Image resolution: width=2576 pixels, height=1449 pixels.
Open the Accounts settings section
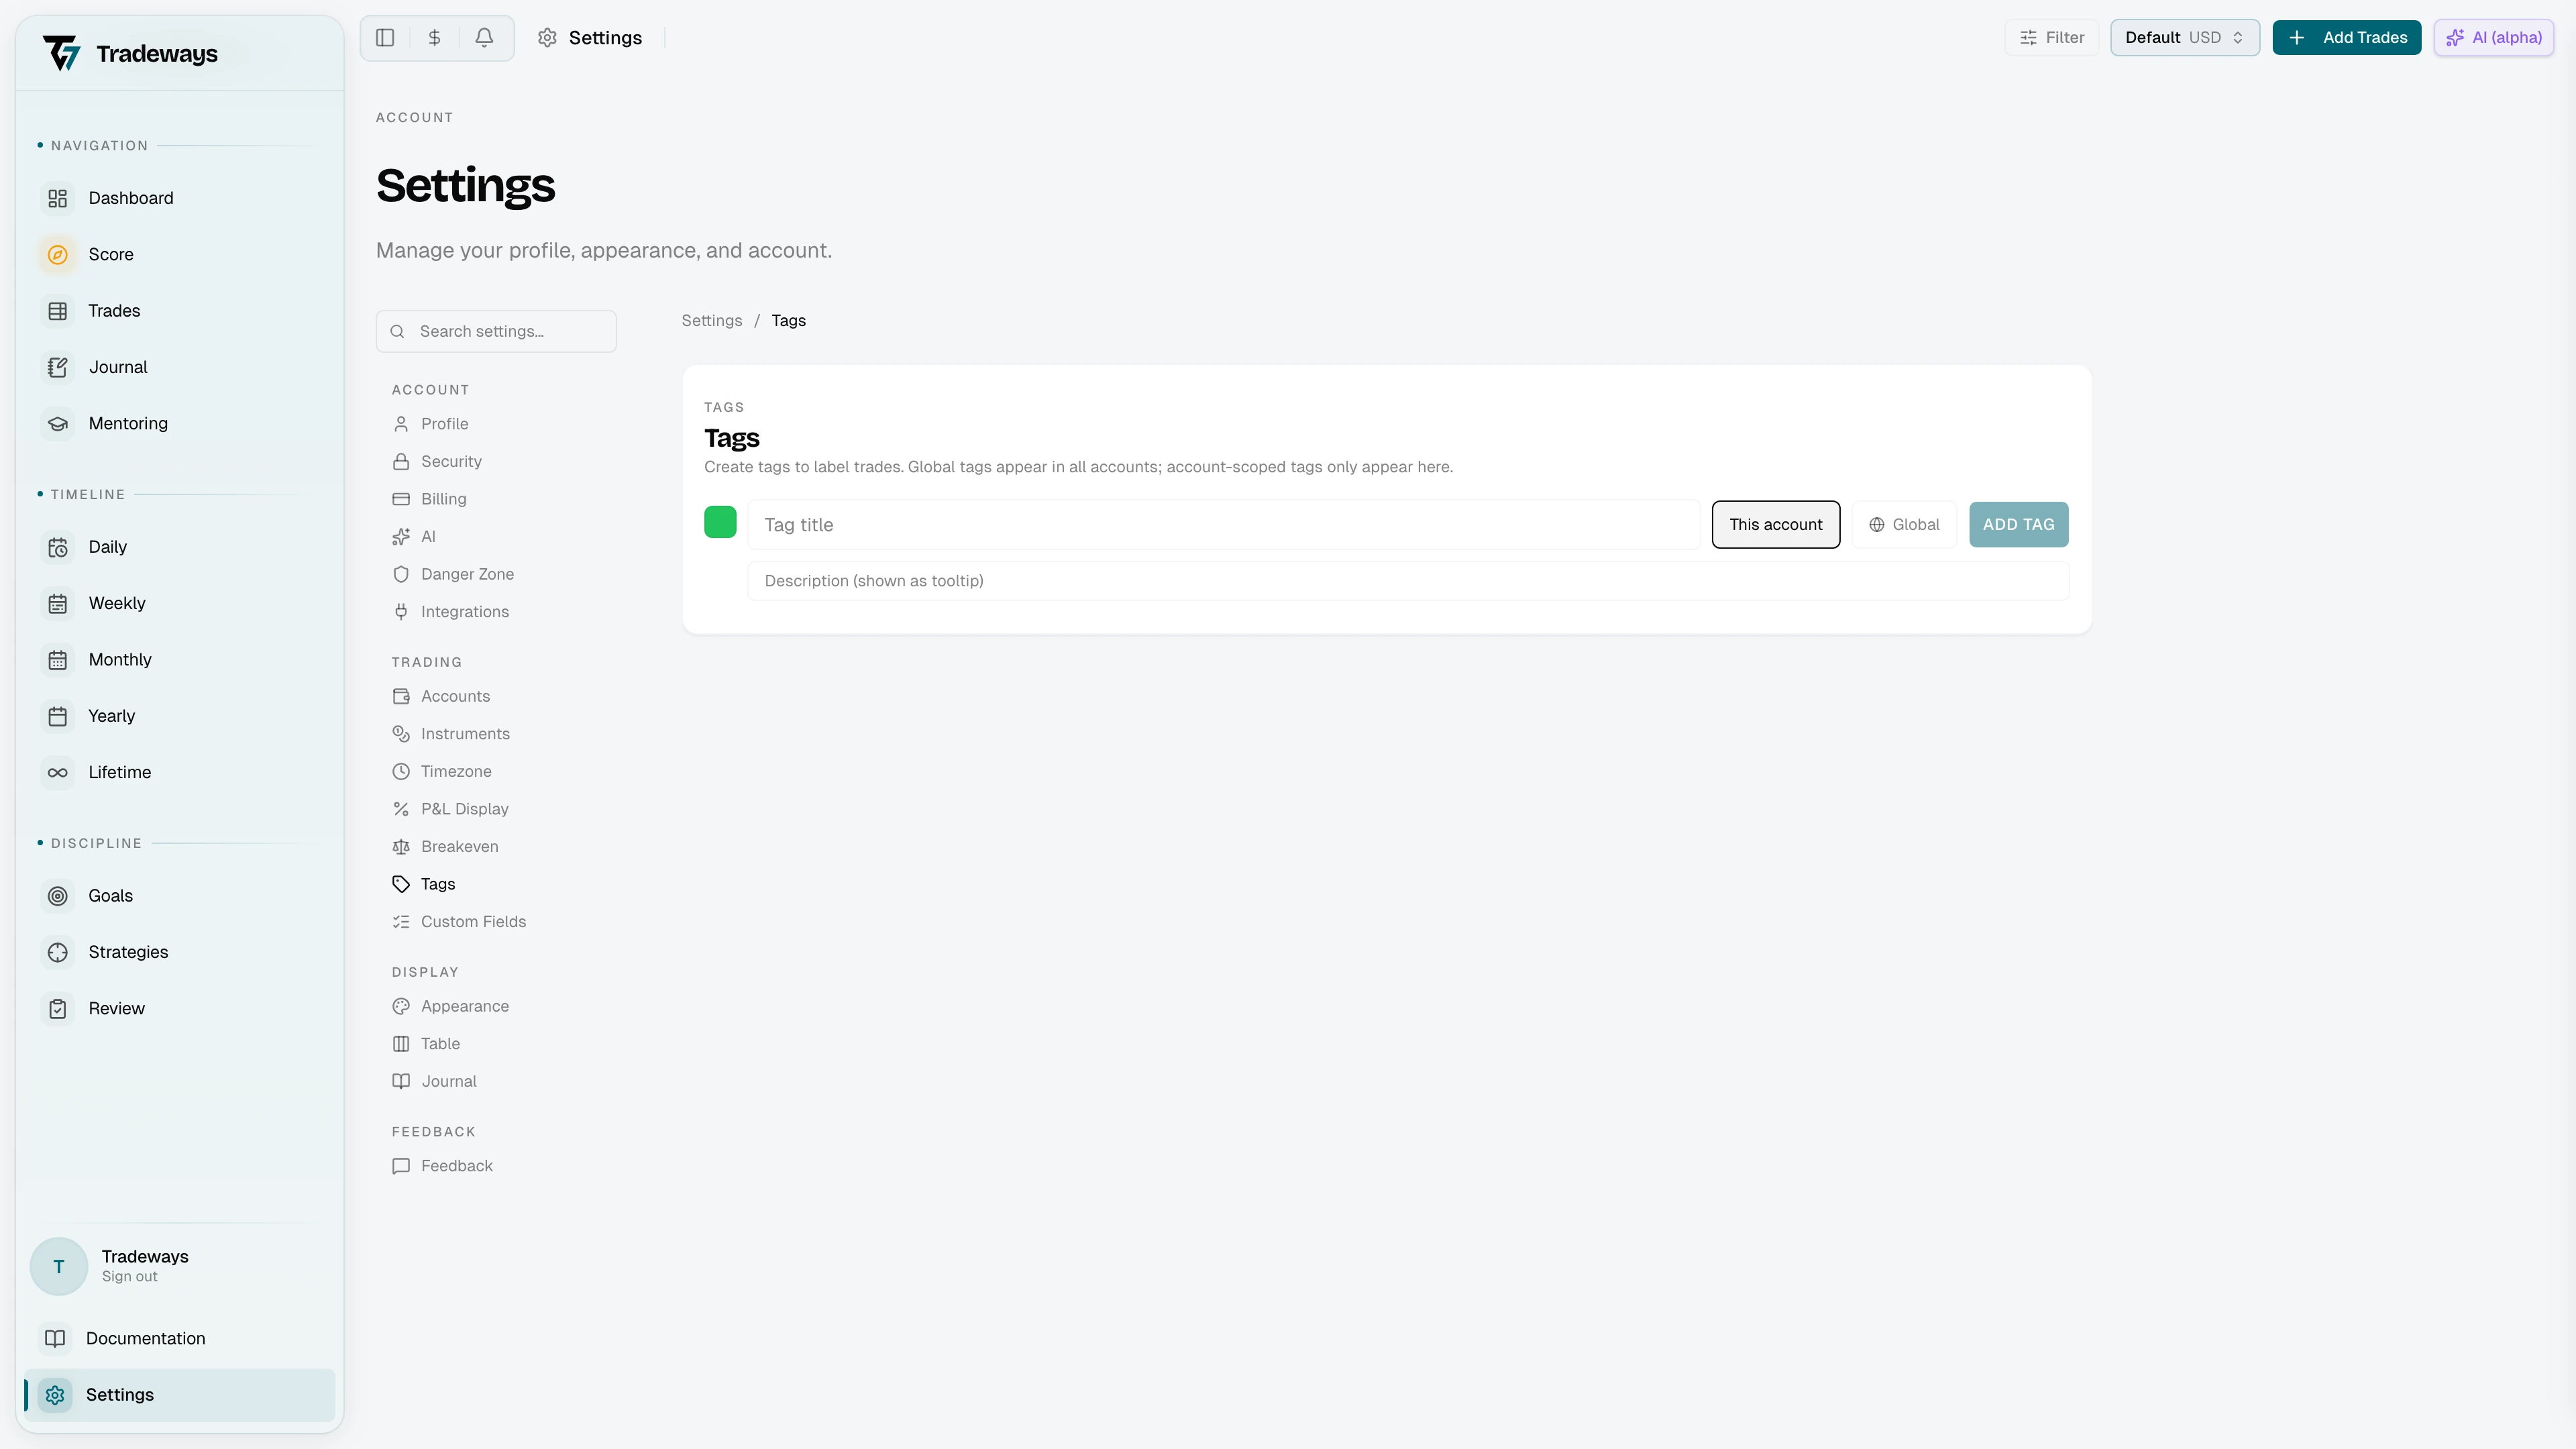(442, 696)
